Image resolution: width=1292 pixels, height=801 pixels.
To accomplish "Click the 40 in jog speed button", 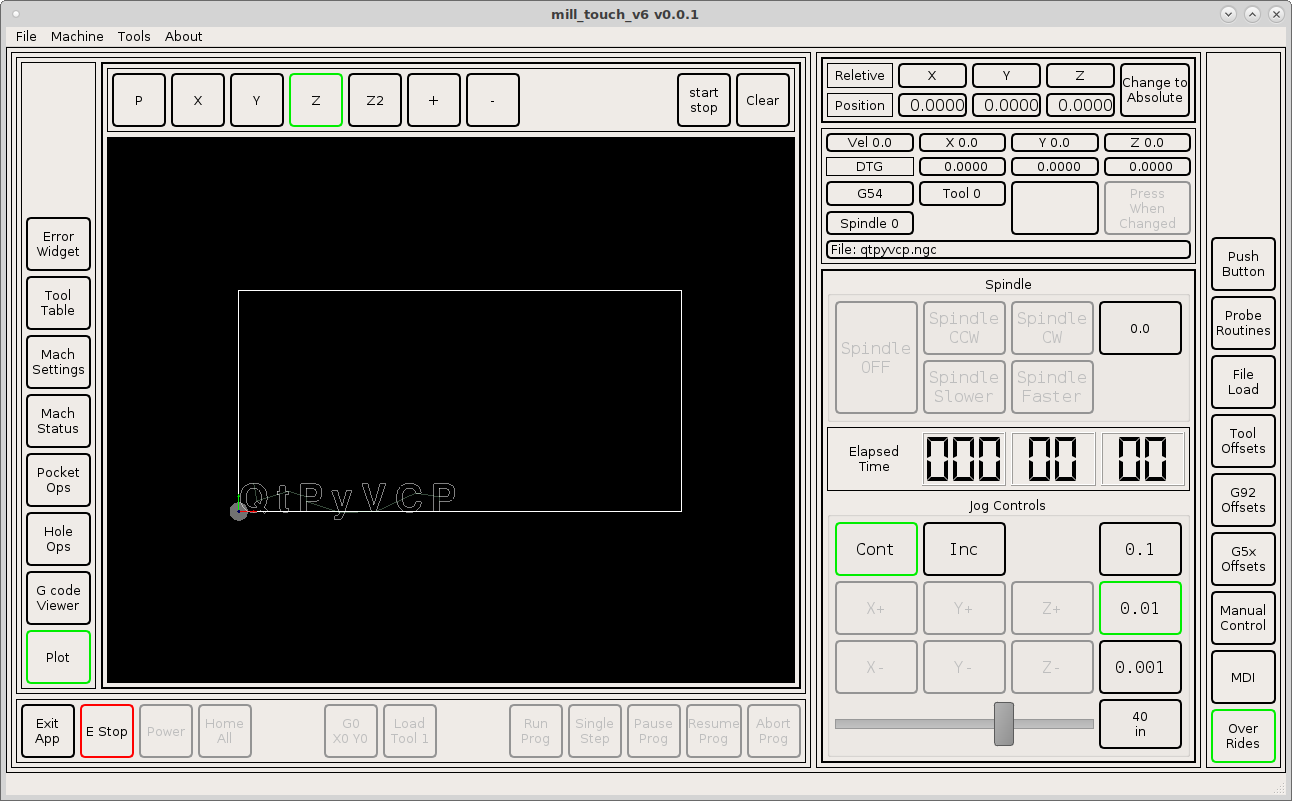I will click(1140, 724).
